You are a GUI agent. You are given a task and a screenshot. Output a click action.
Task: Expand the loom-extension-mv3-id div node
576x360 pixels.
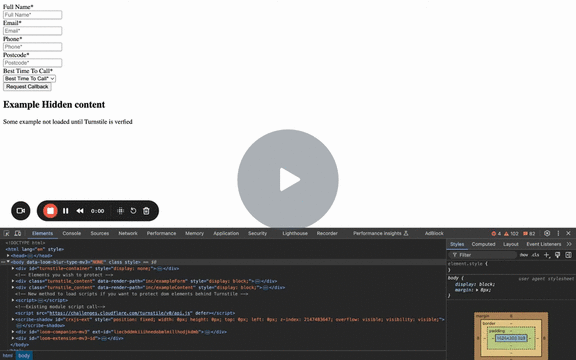pos(13,338)
